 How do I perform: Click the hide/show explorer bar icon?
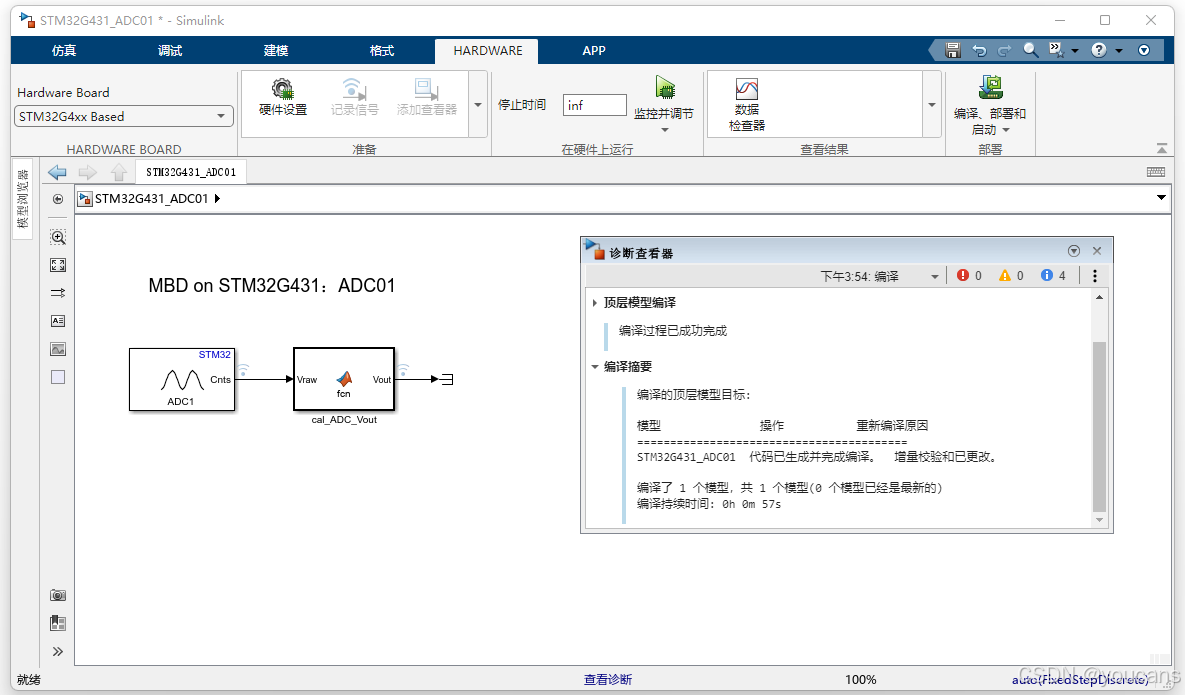57,199
